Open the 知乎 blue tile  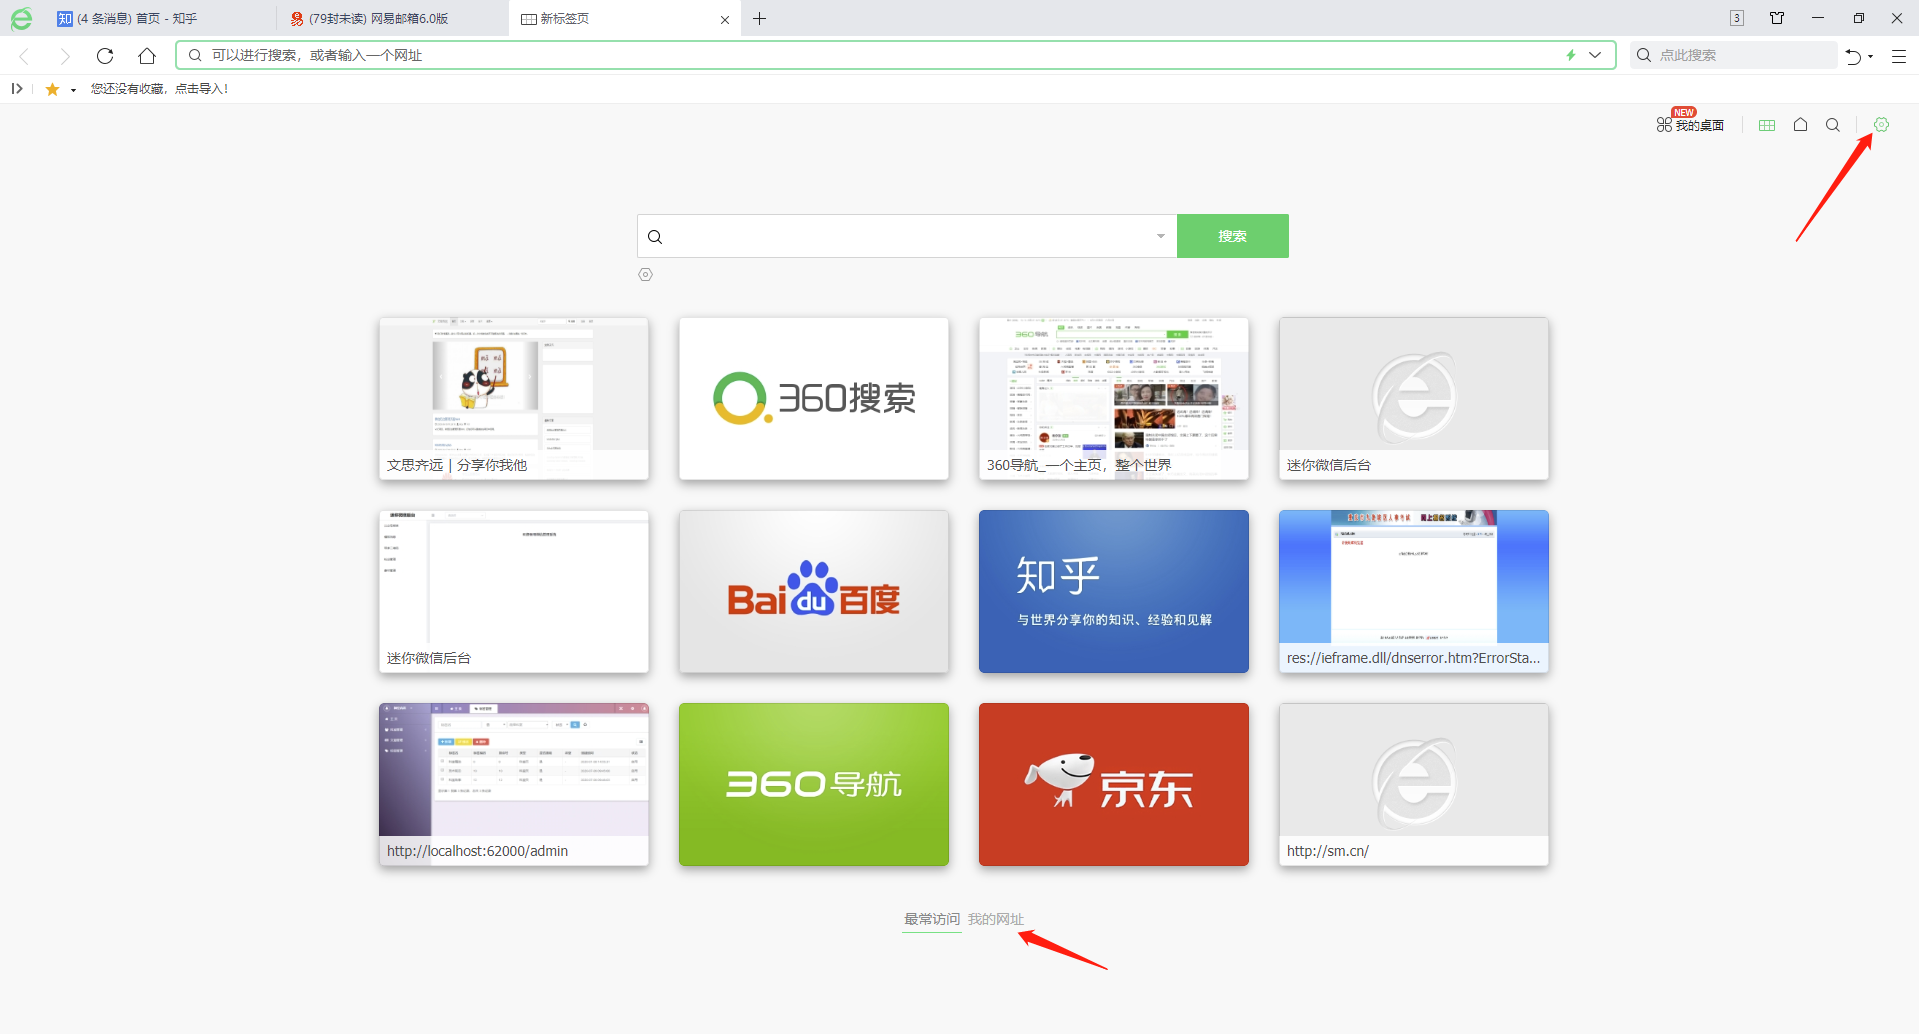coord(1114,592)
